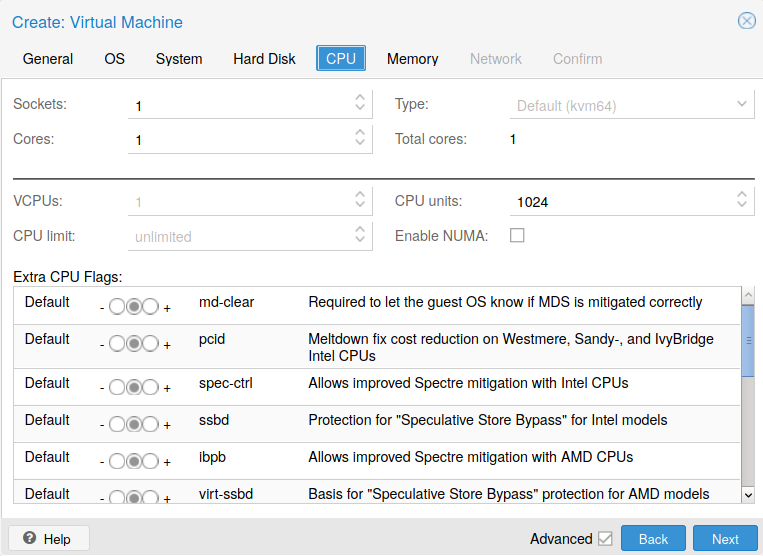This screenshot has width=763, height=556.
Task: Increase CPU units with up arrow
Action: click(x=741, y=195)
